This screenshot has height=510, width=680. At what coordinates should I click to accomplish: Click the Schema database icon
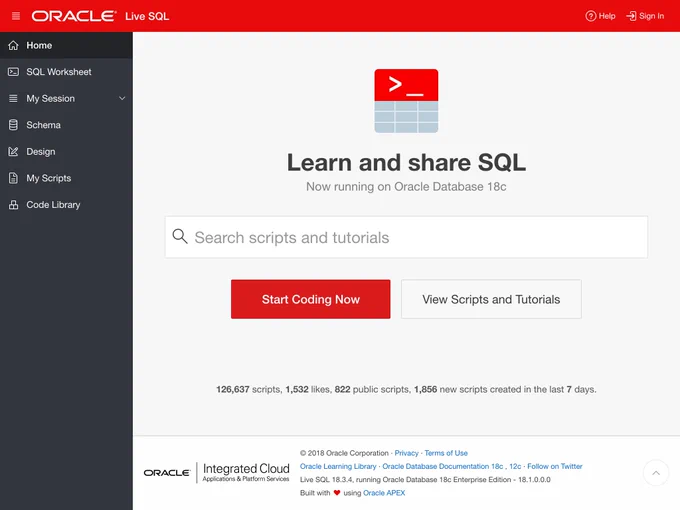pyautogui.click(x=13, y=125)
